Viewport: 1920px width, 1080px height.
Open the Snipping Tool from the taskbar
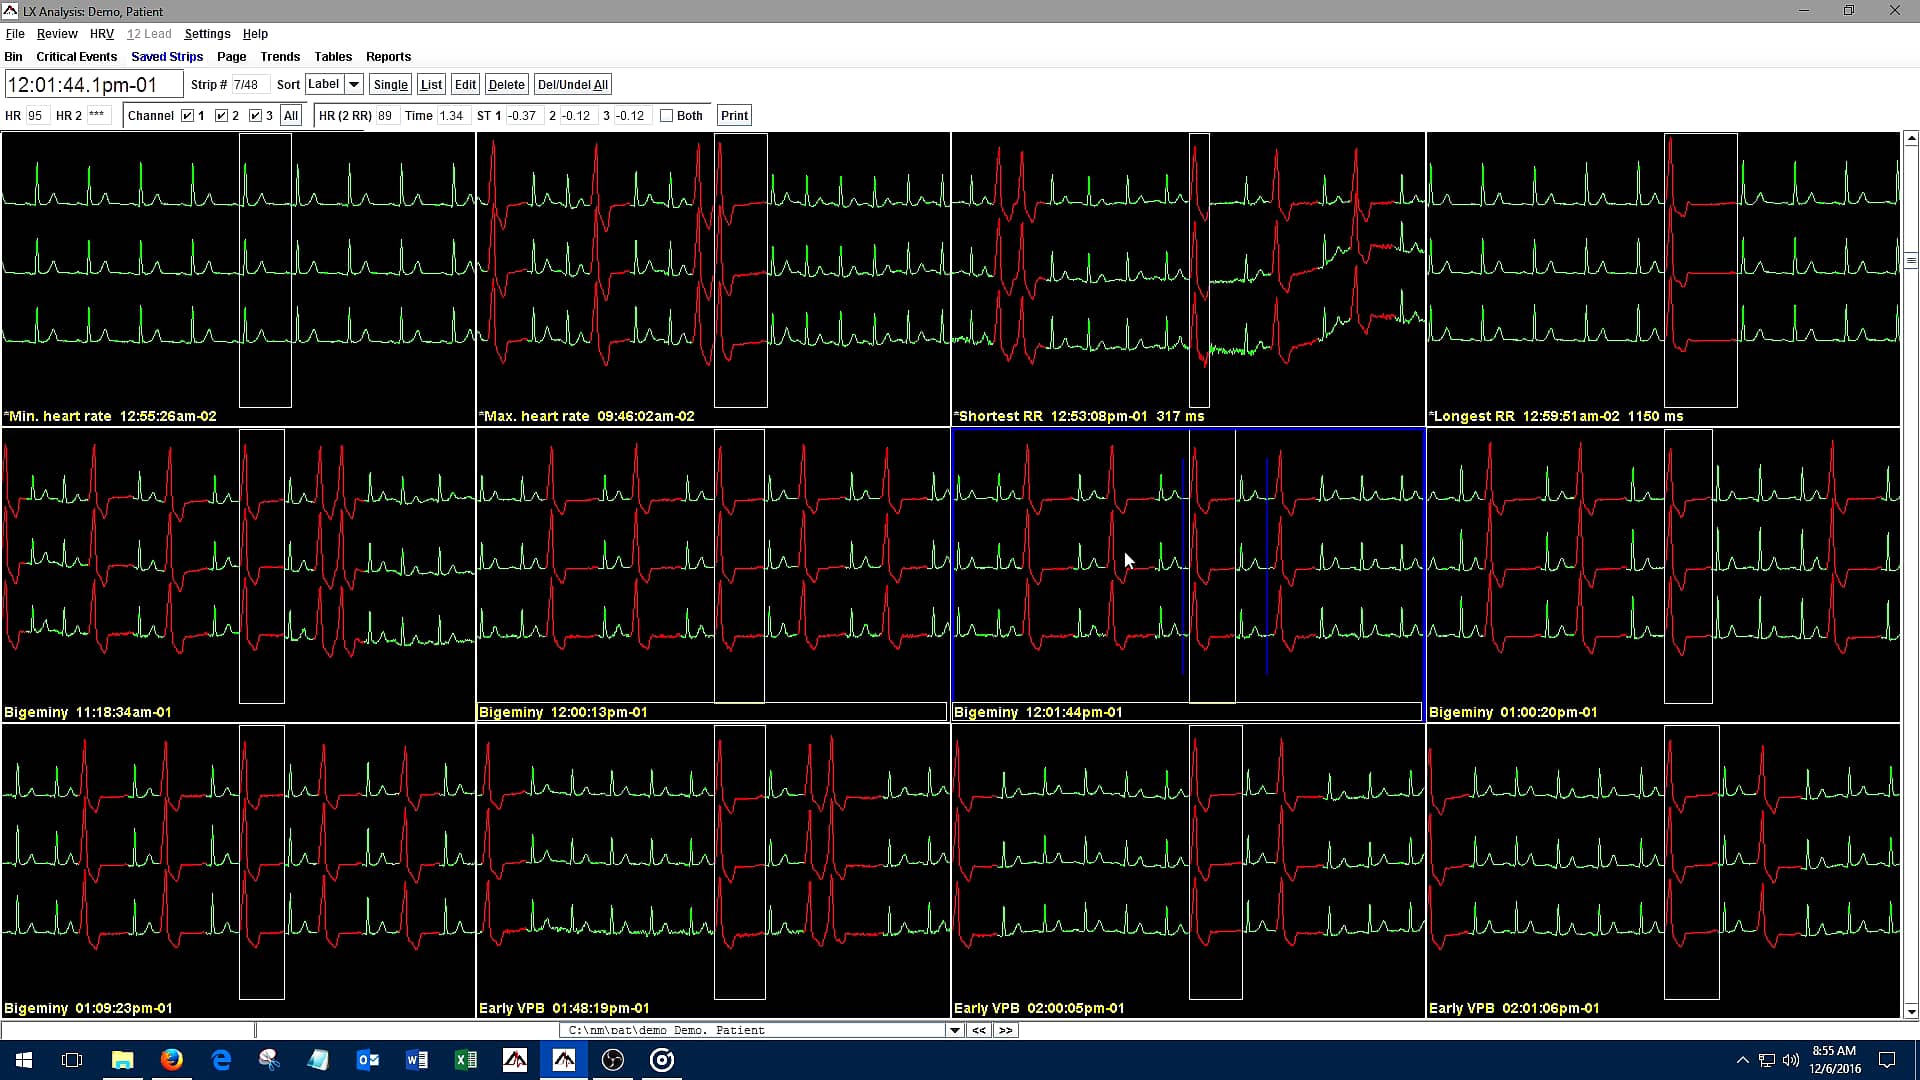pyautogui.click(x=269, y=1060)
